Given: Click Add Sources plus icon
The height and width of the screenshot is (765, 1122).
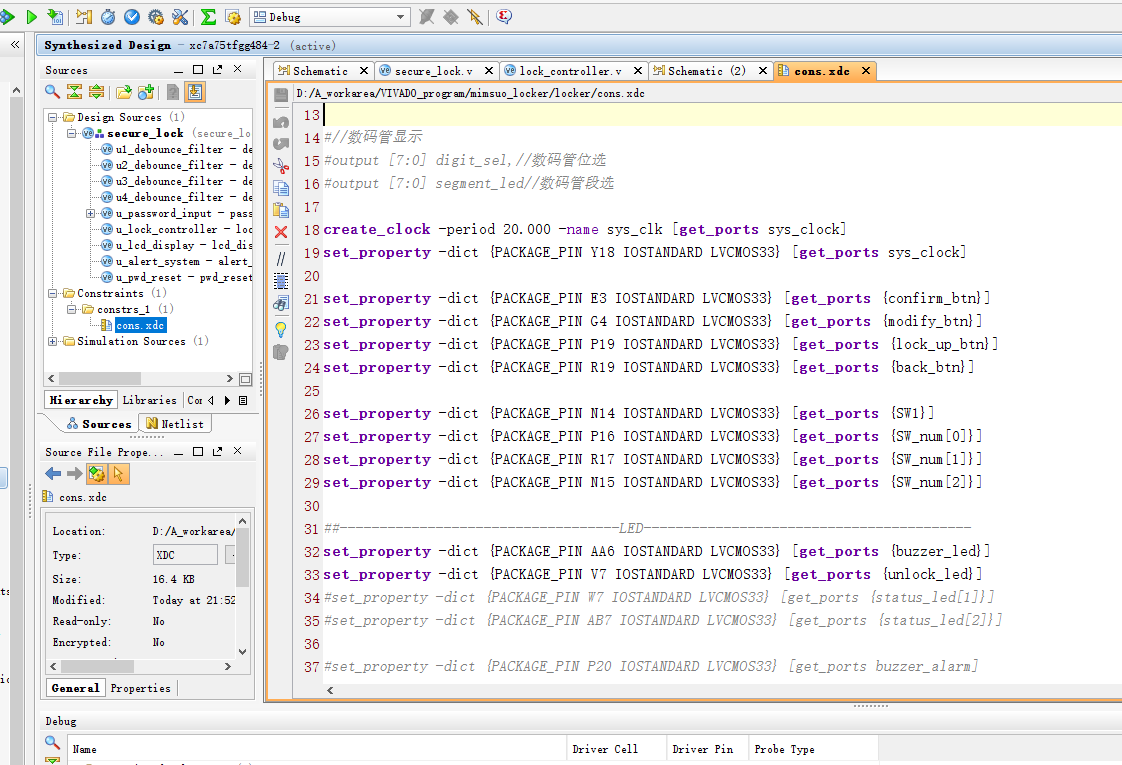Looking at the screenshot, I should coord(146,92).
